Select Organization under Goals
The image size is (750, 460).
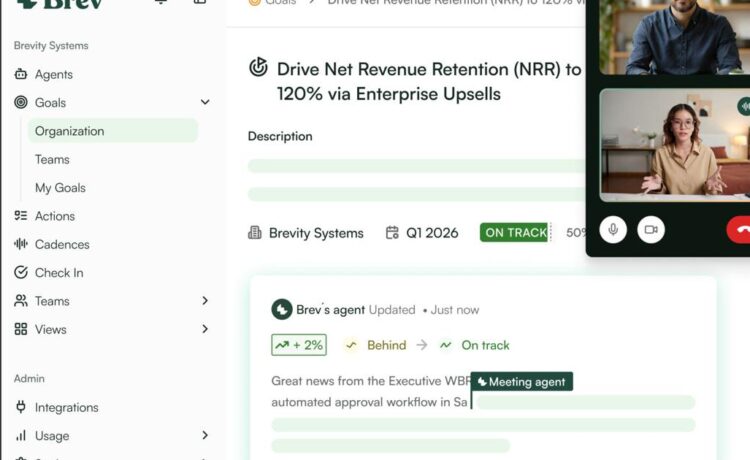point(70,131)
